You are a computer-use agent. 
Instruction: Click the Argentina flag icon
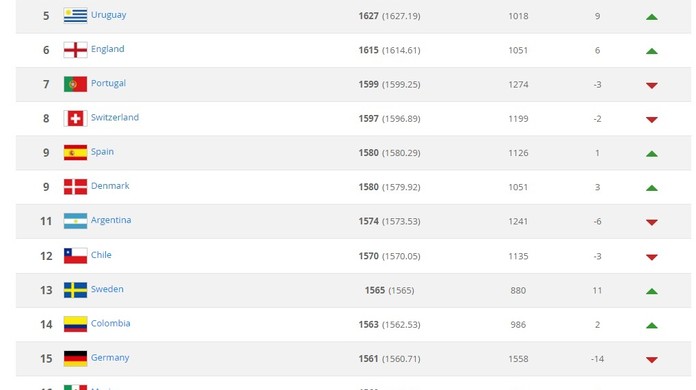click(x=75, y=221)
